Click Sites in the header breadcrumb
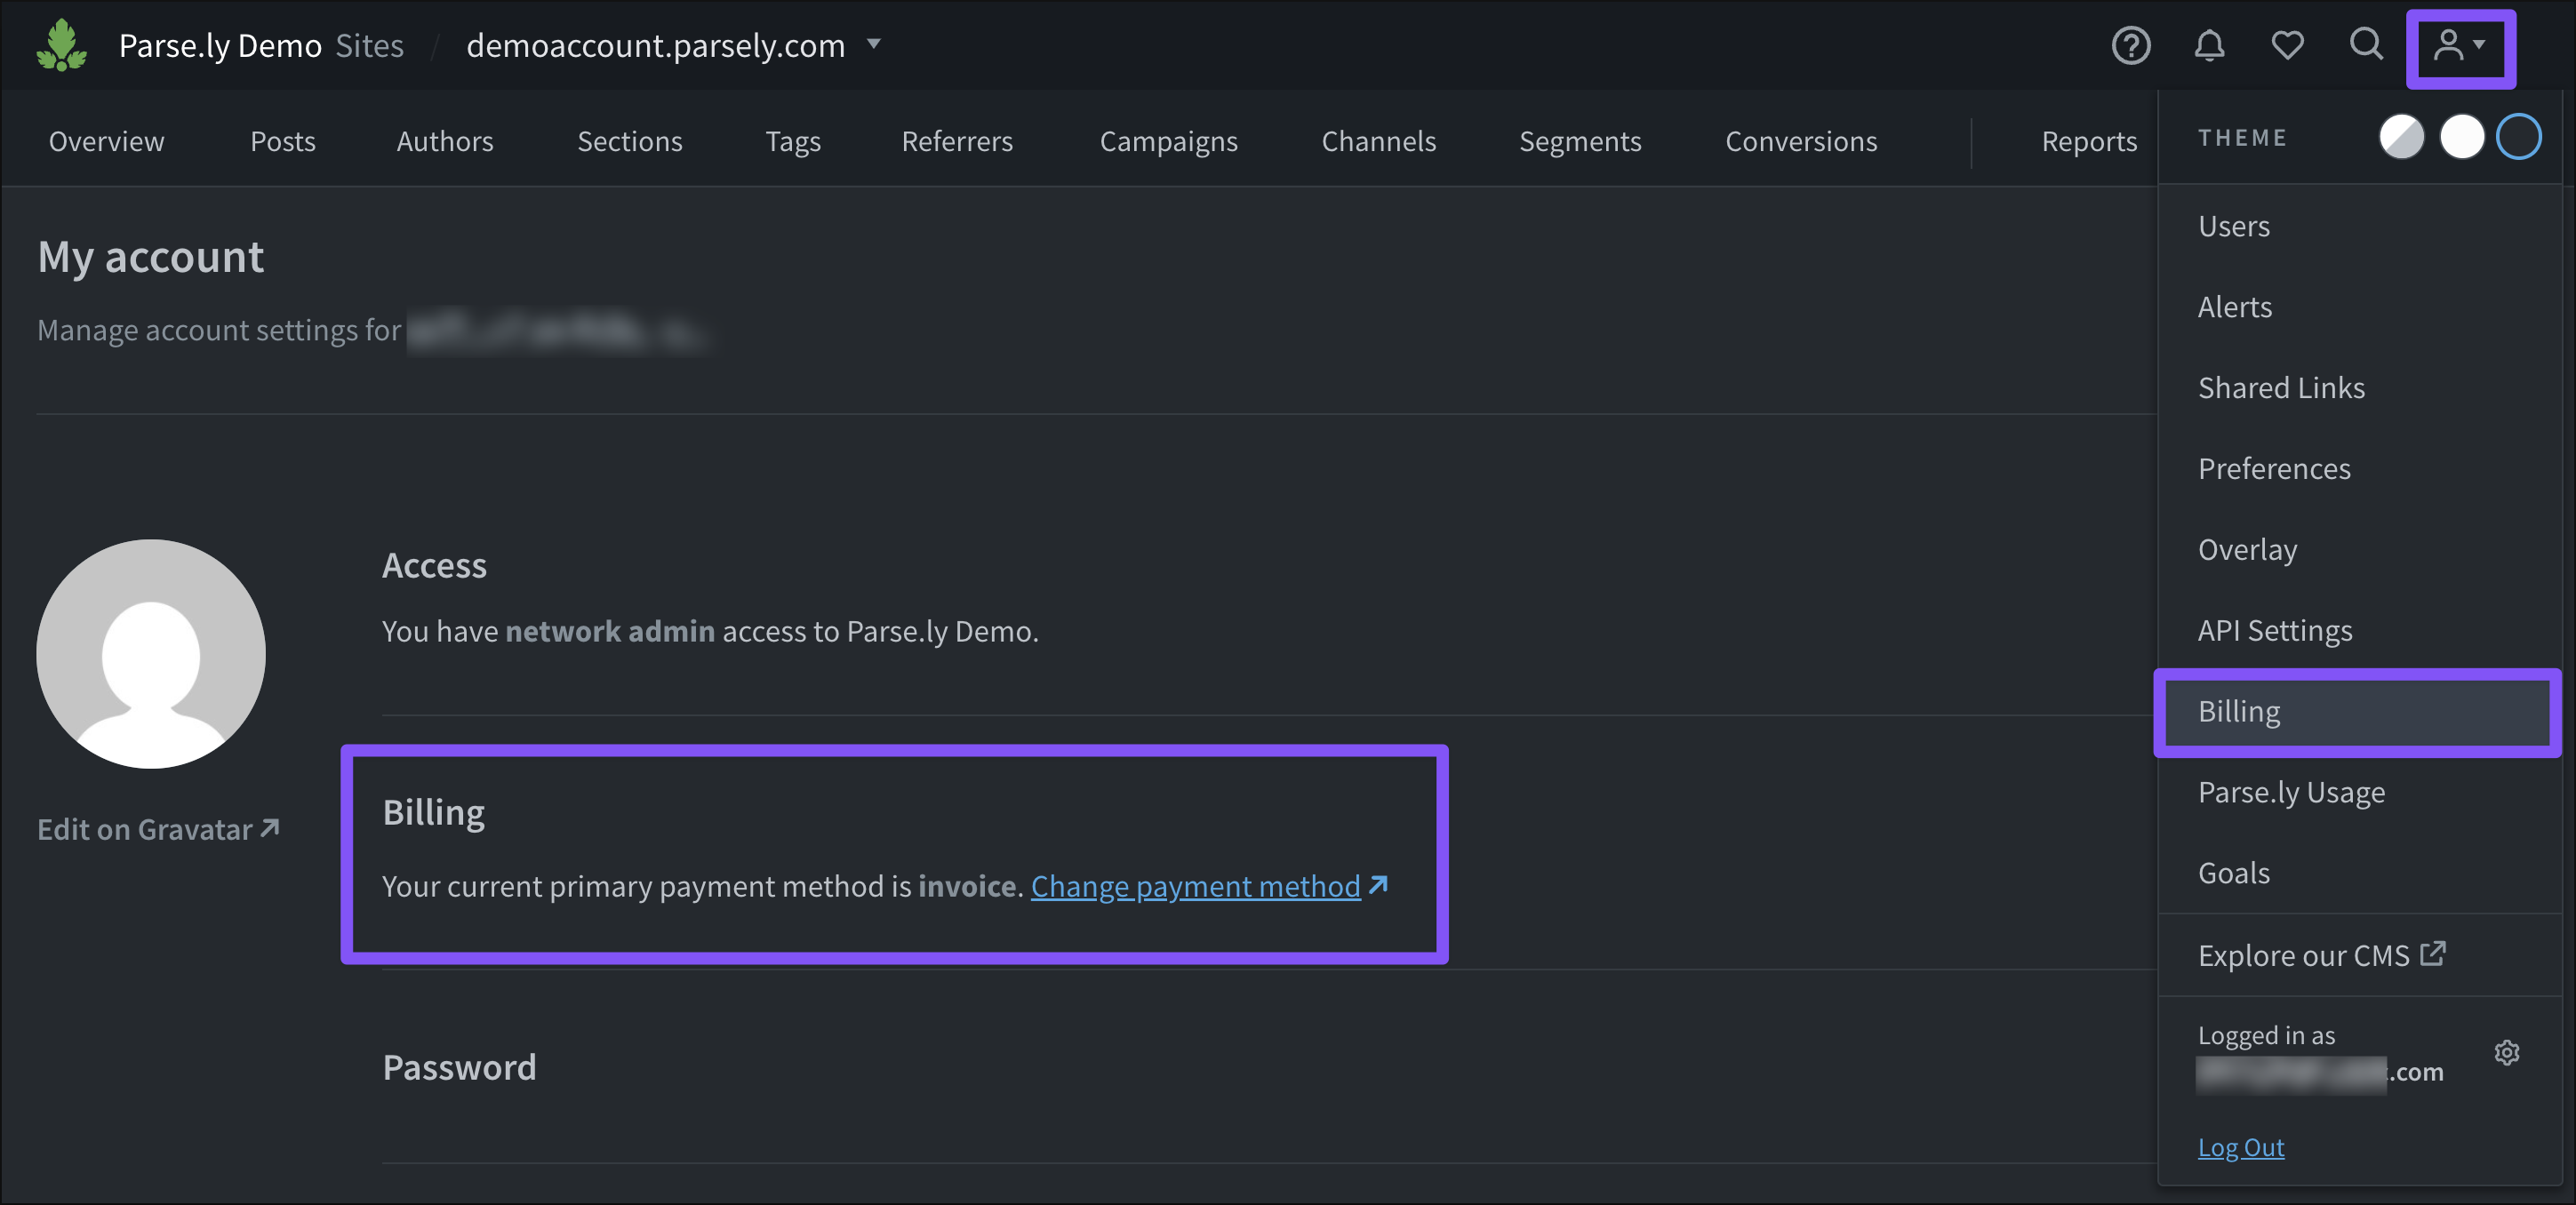2576x1205 pixels. pos(370,46)
